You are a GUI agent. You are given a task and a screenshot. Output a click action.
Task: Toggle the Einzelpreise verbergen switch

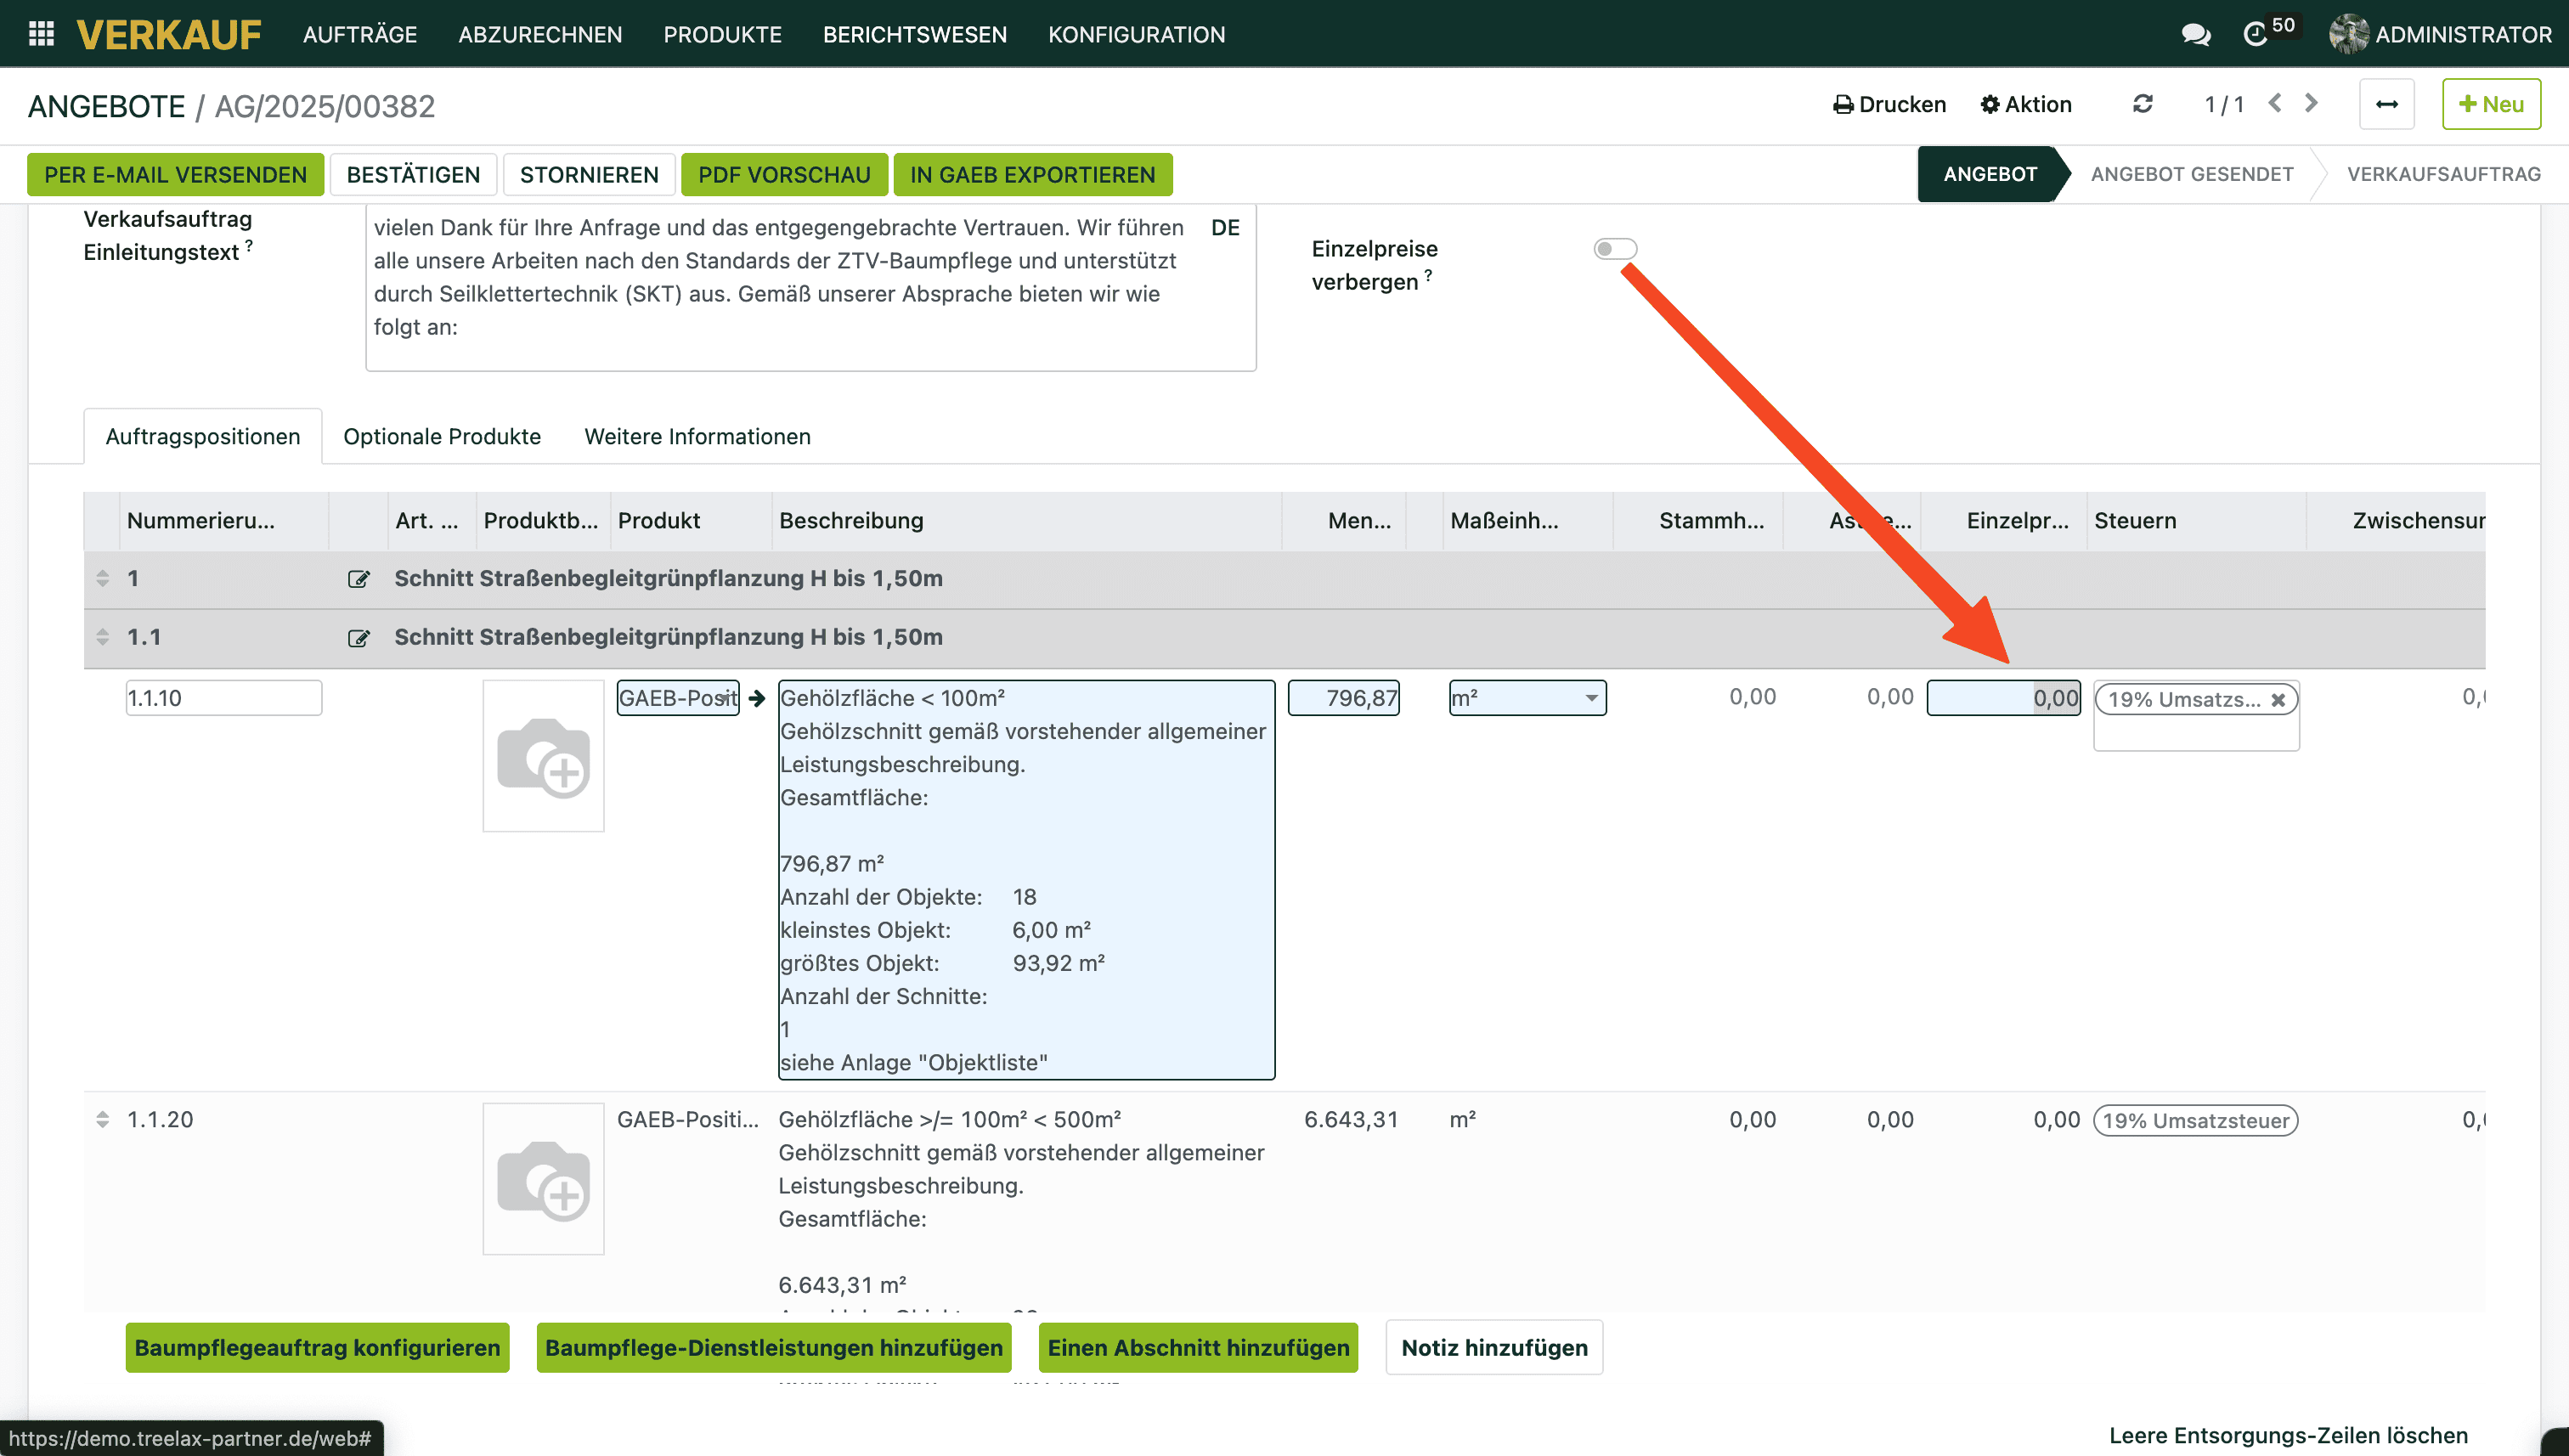pos(1614,249)
